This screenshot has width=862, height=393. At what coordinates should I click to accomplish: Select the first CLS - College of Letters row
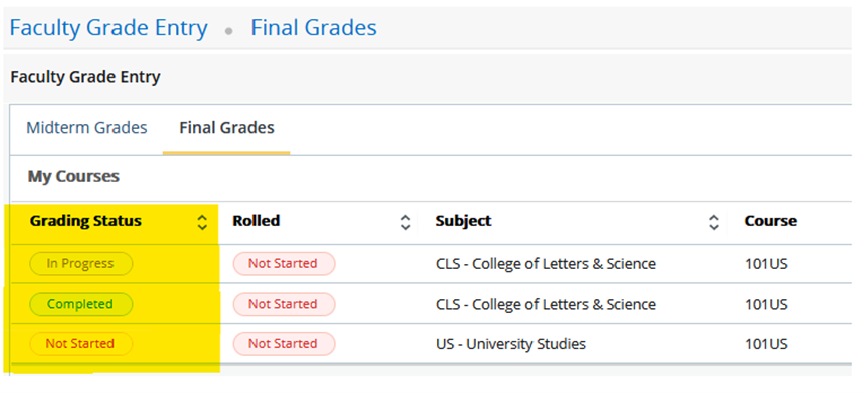431,264
